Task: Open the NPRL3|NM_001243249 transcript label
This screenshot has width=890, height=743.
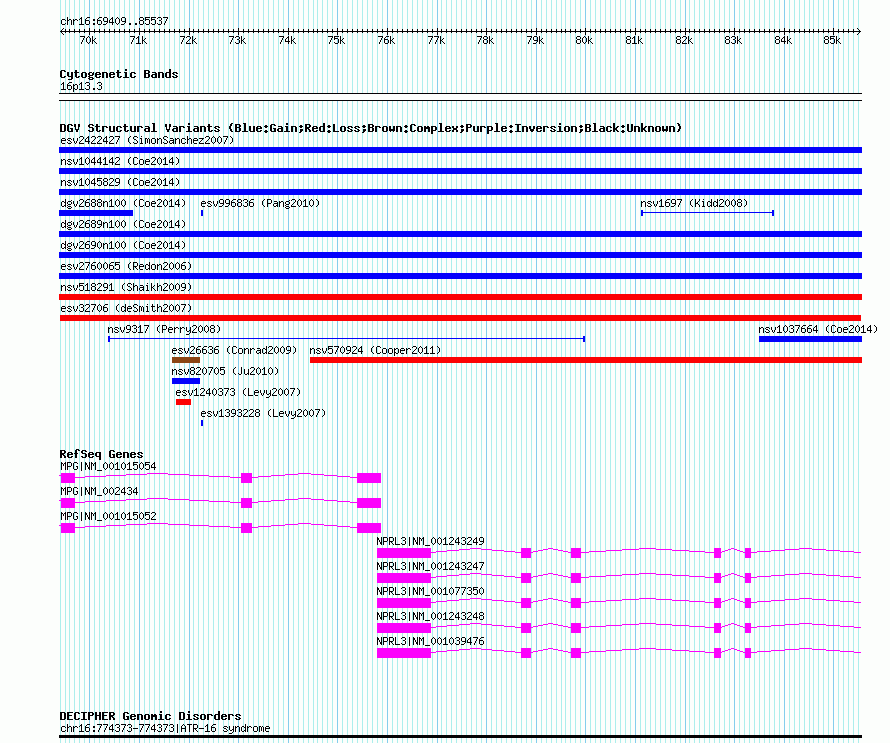Action: tap(430, 541)
